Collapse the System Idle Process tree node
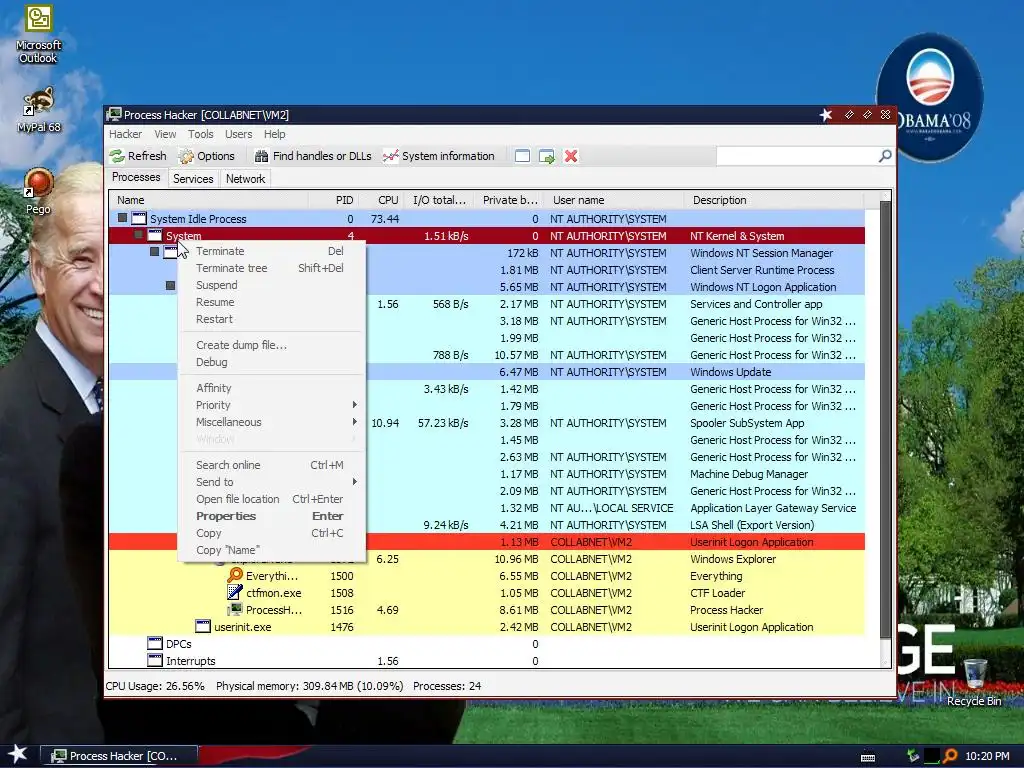Screen dimensions: 1024x768 (122, 218)
